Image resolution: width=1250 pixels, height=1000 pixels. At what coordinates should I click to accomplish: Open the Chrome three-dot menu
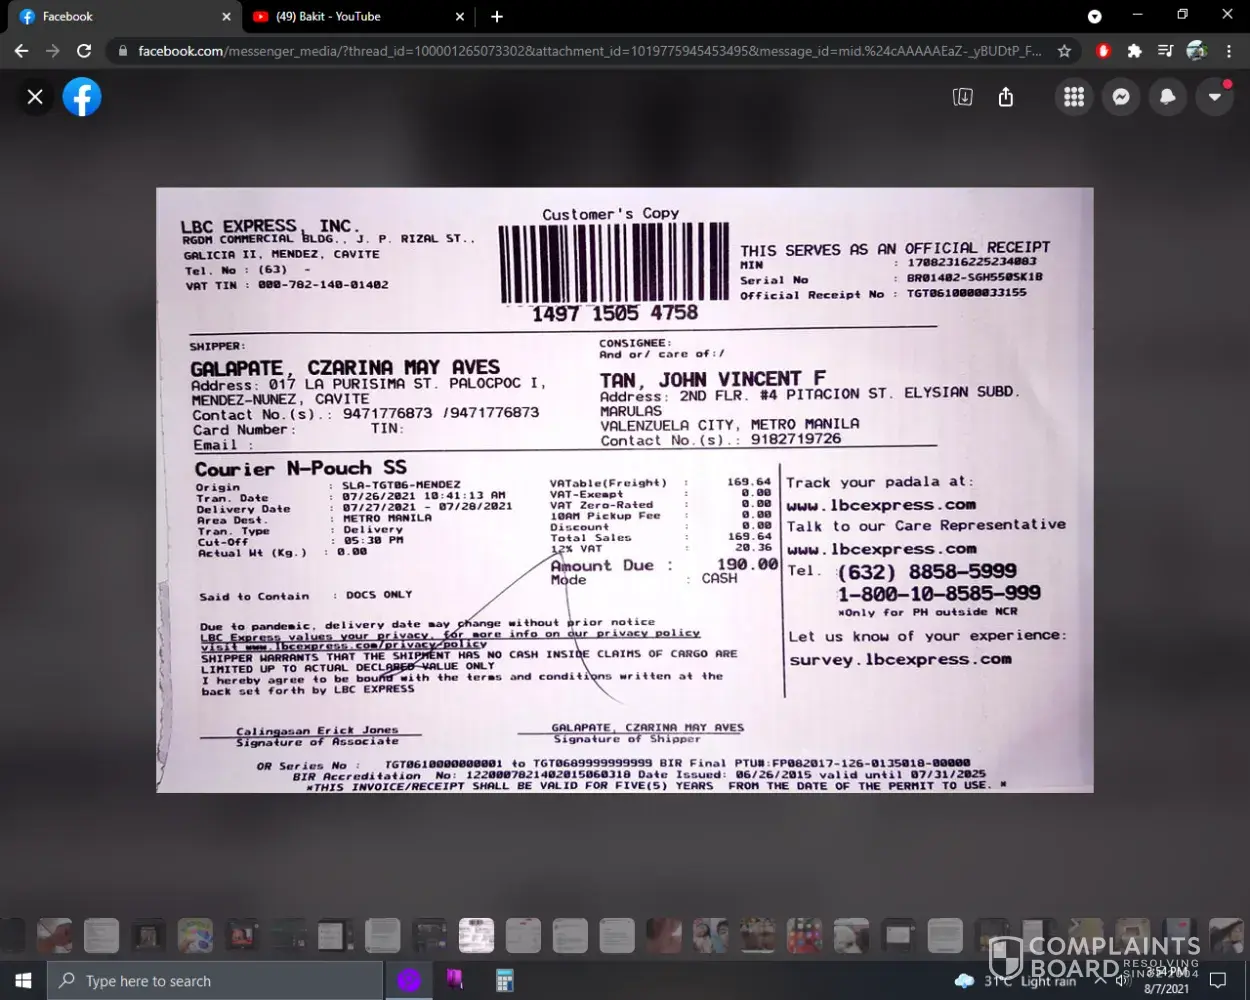click(x=1229, y=51)
